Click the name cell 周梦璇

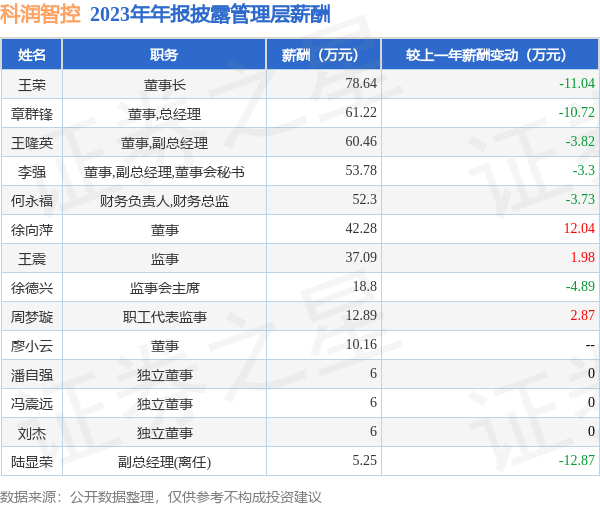pyautogui.click(x=32, y=317)
